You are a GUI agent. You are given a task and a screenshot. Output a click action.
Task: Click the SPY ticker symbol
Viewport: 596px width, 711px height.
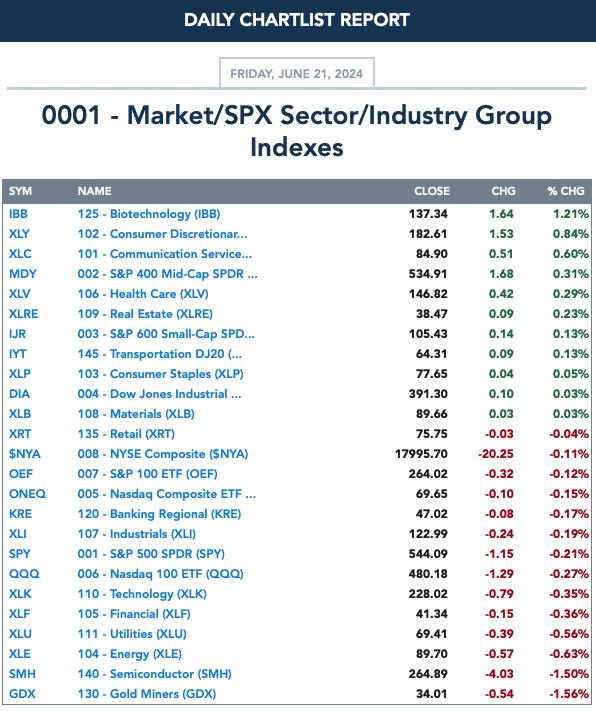[20, 554]
